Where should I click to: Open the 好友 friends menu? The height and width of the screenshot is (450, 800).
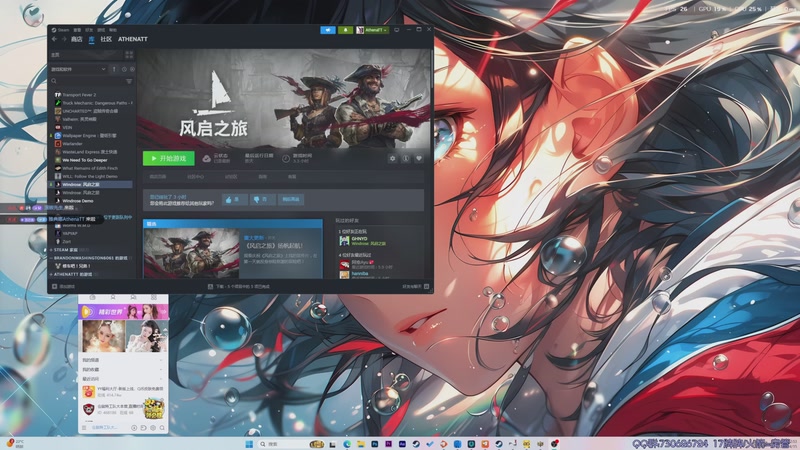coord(89,30)
